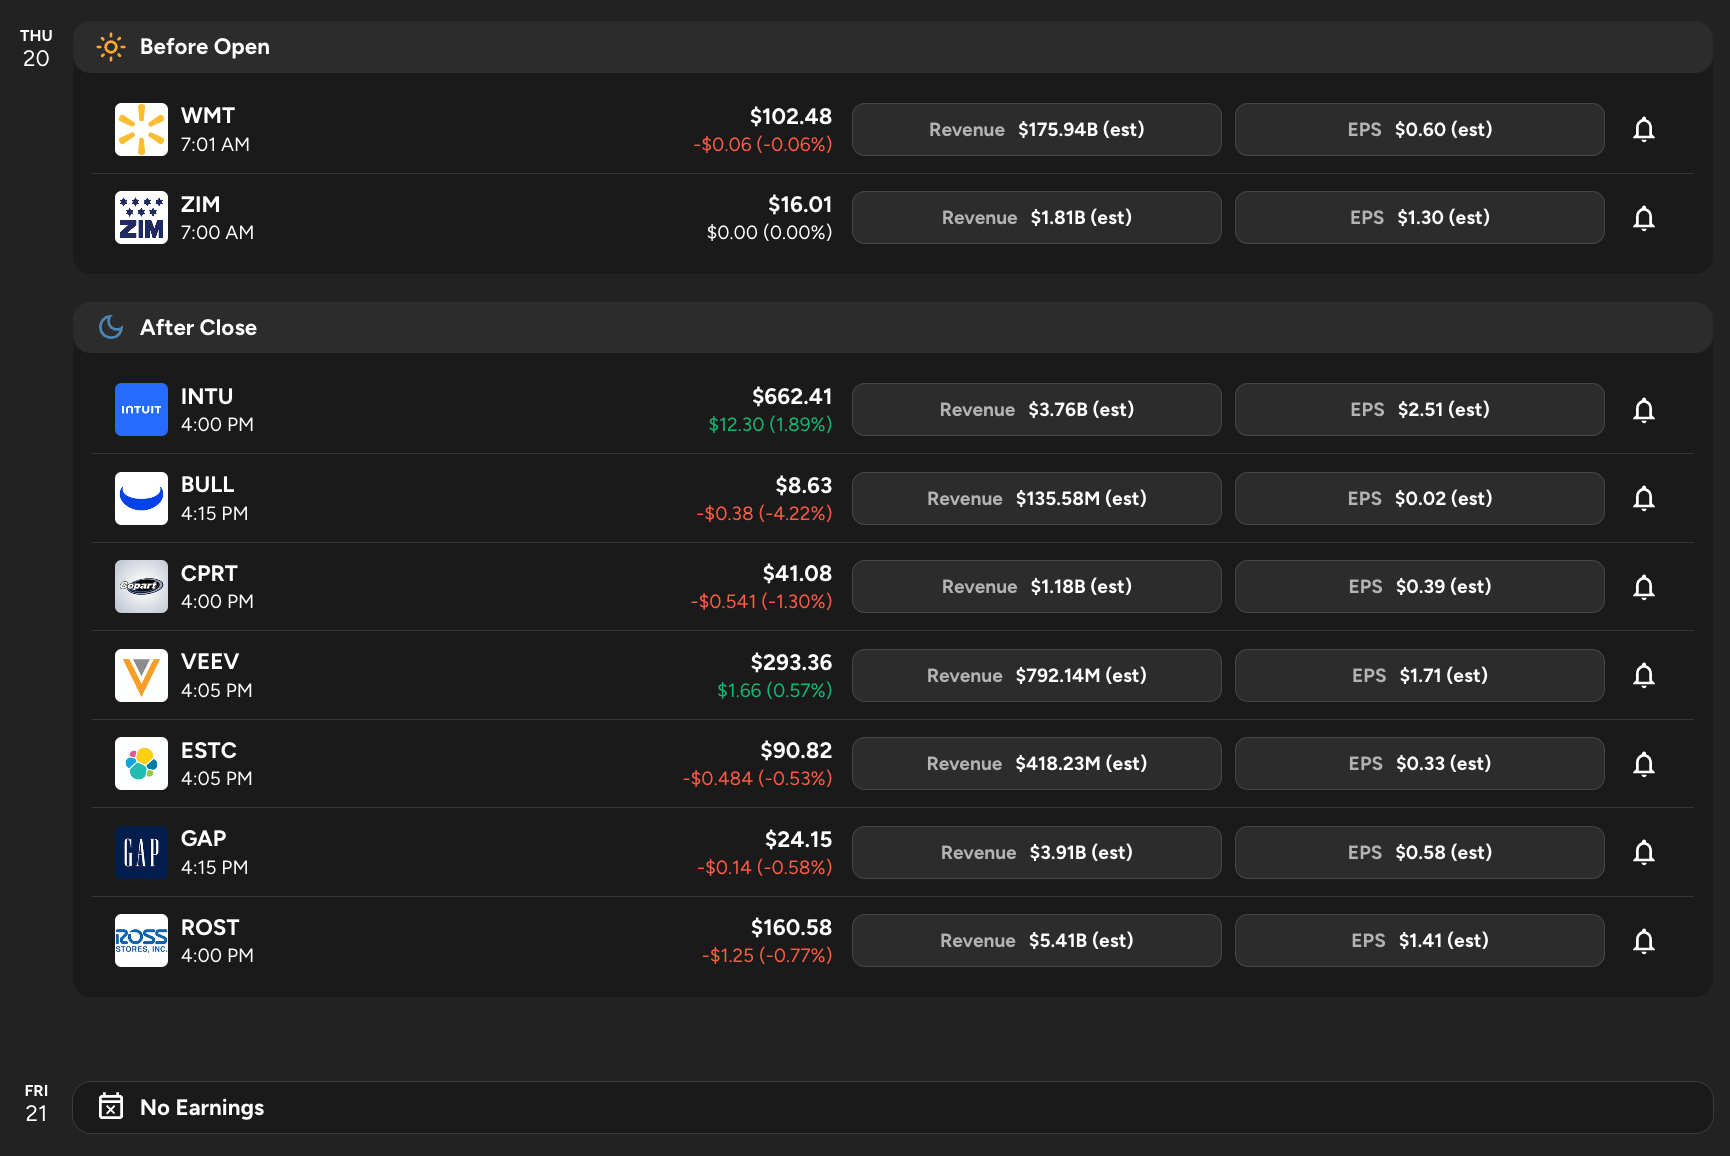Select the VEEV price $293.36
Viewport: 1730px width, 1156px height.
point(791,662)
